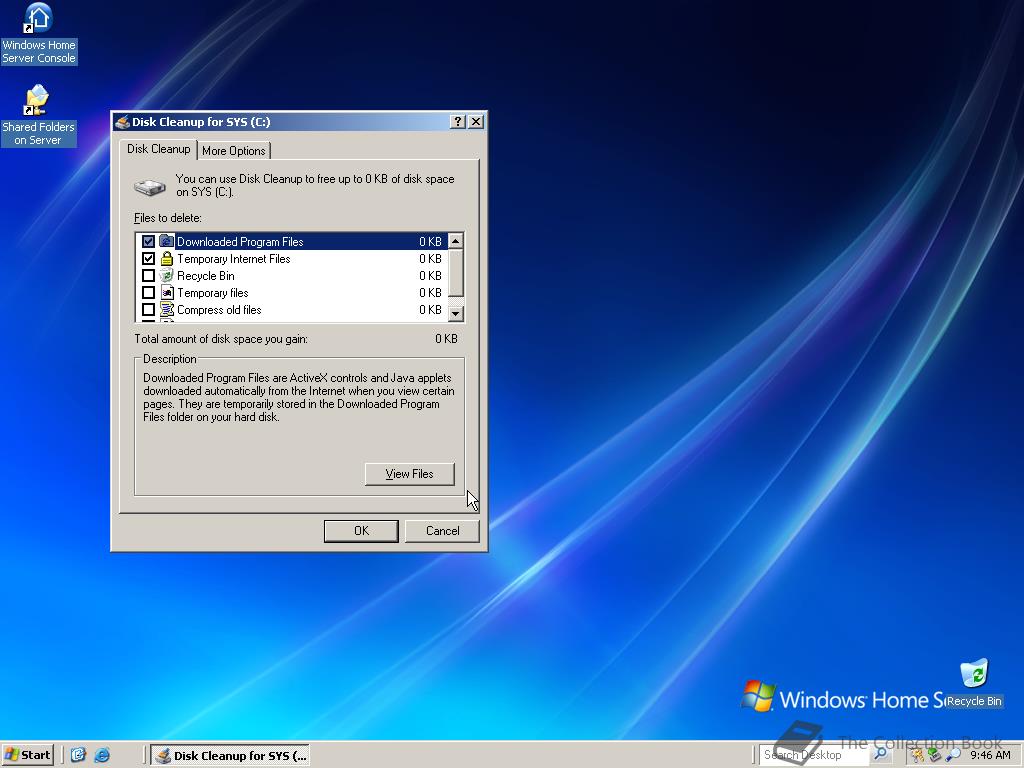Switch to the More Options tab
1024x768 pixels.
pyautogui.click(x=234, y=151)
